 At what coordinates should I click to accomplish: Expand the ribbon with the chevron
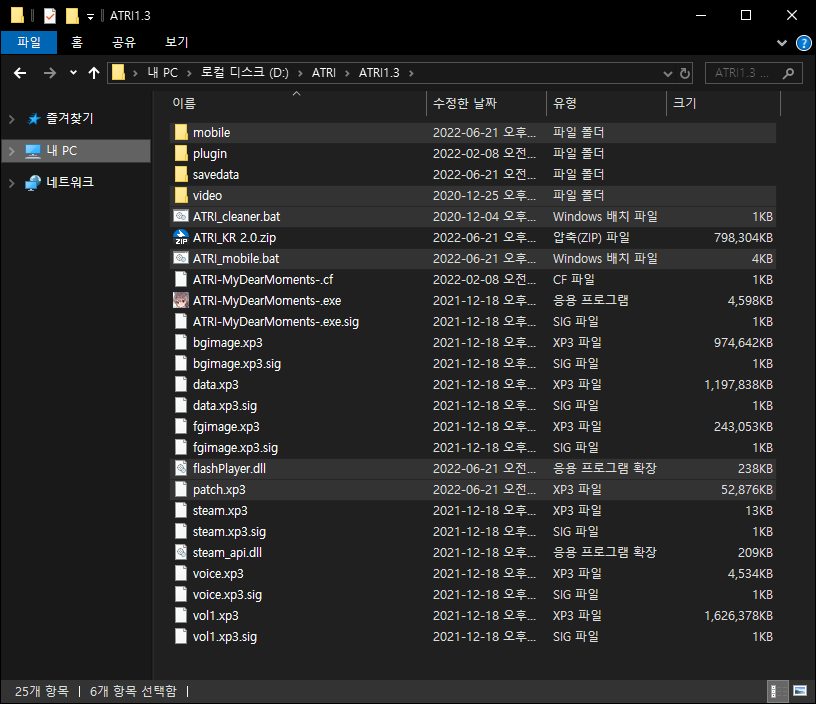782,43
